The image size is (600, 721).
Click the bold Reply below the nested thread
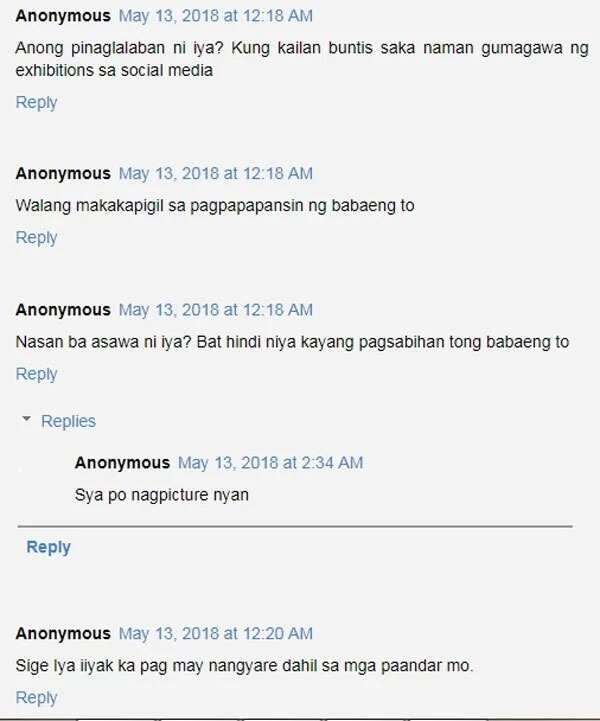tap(49, 547)
